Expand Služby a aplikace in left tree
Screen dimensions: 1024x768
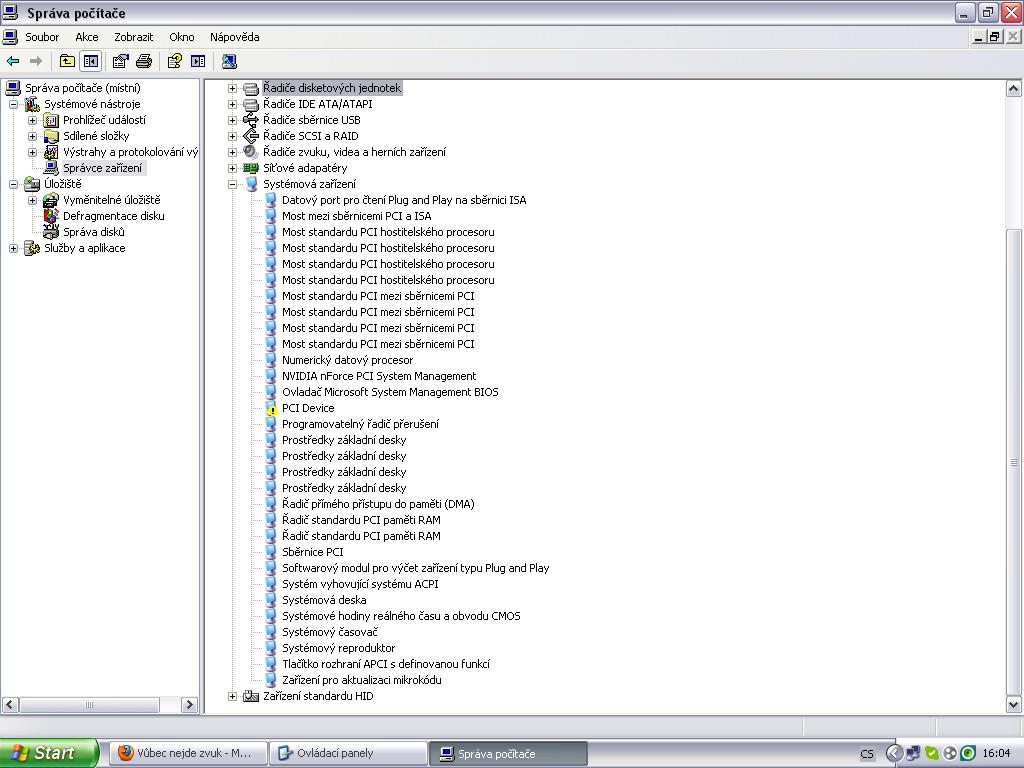point(14,248)
